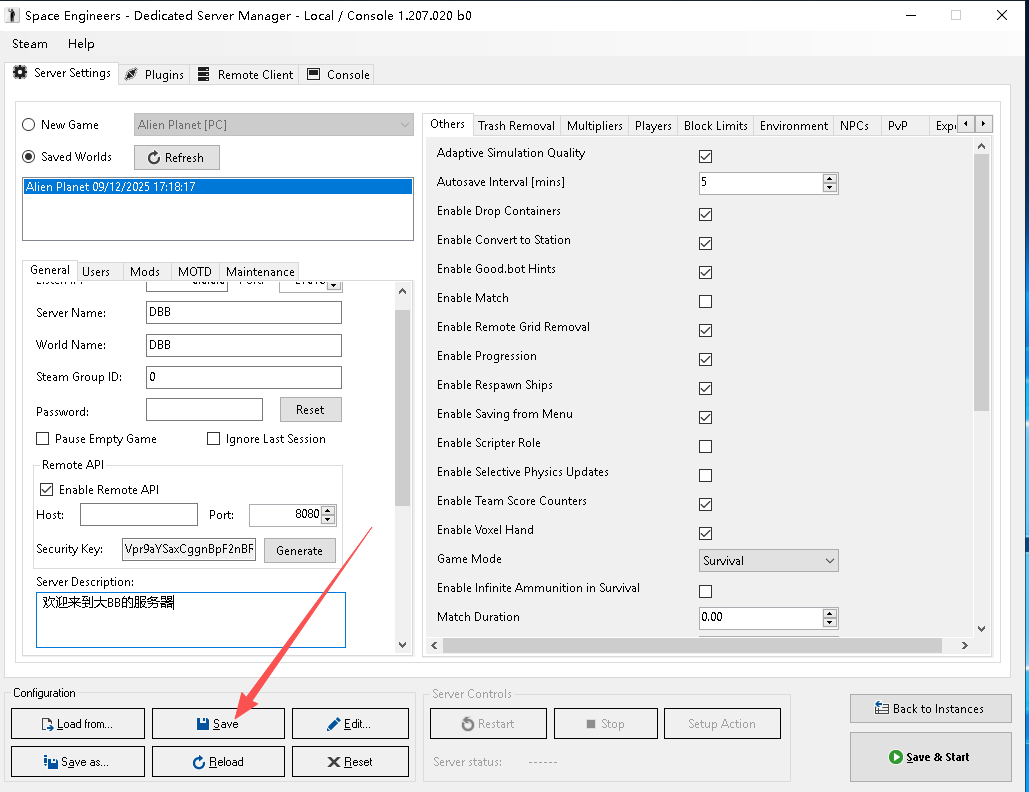Open the Game Mode Survival dropdown

(x=768, y=561)
